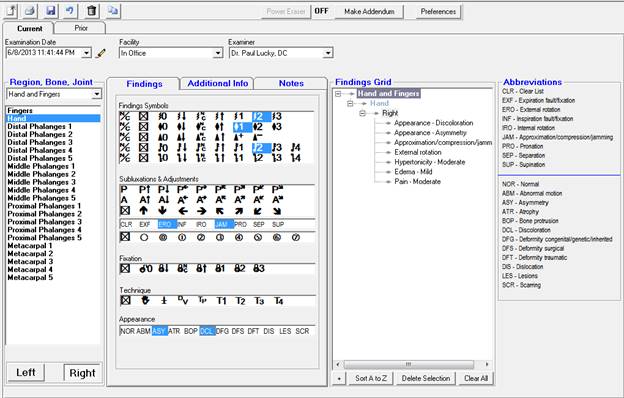Undo the last action via blue arrow icon
The image size is (624, 398).
(70, 11)
